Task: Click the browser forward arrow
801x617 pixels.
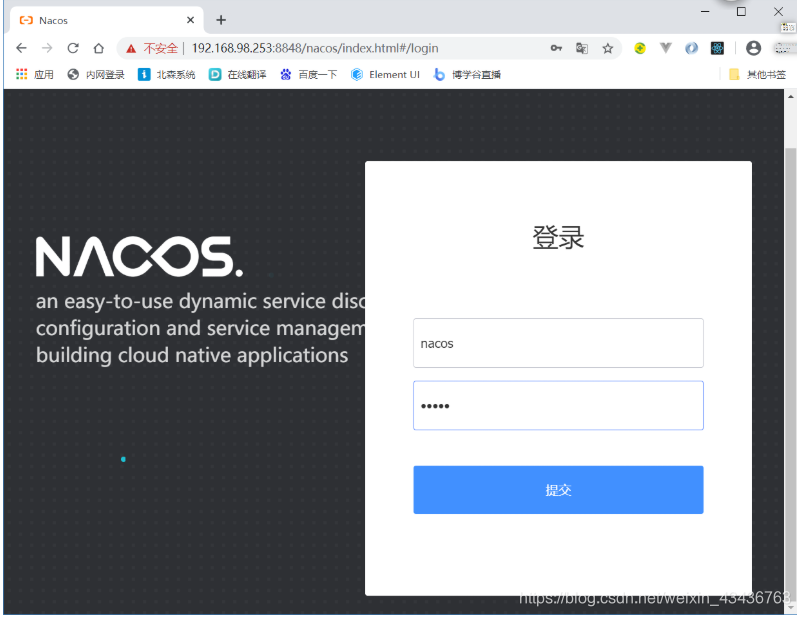Action: [47, 48]
